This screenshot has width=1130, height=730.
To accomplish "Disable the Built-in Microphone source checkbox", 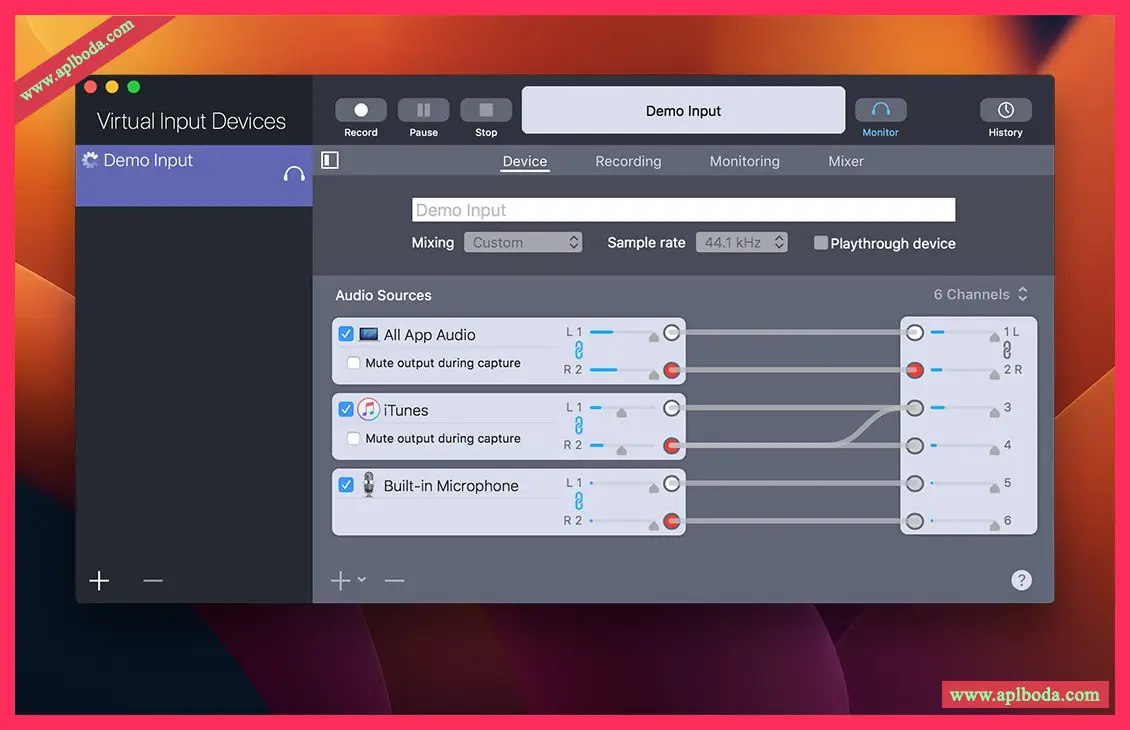I will pos(346,485).
